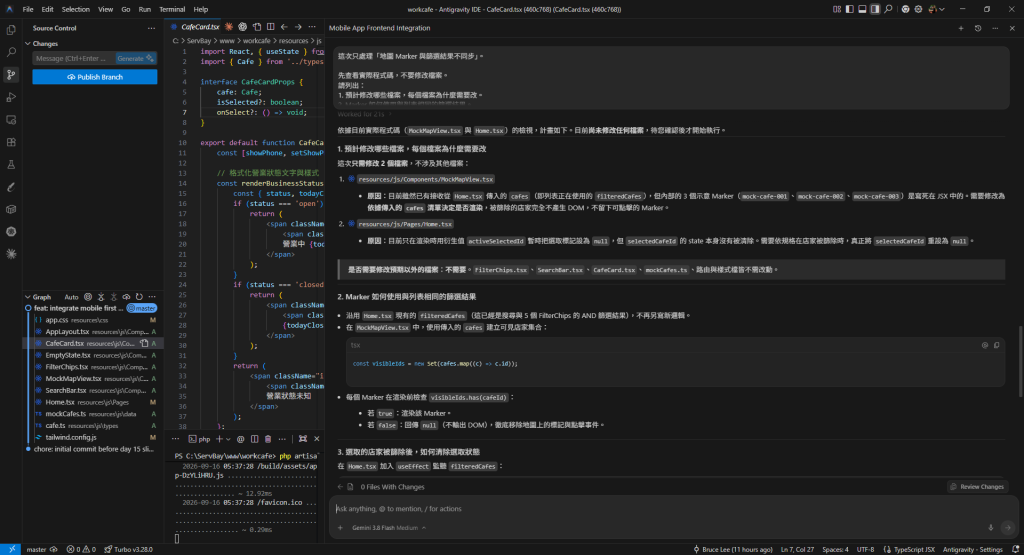Expand the 'Worked for 21s' details
Viewport: 1024px width, 555px height.
coord(364,114)
